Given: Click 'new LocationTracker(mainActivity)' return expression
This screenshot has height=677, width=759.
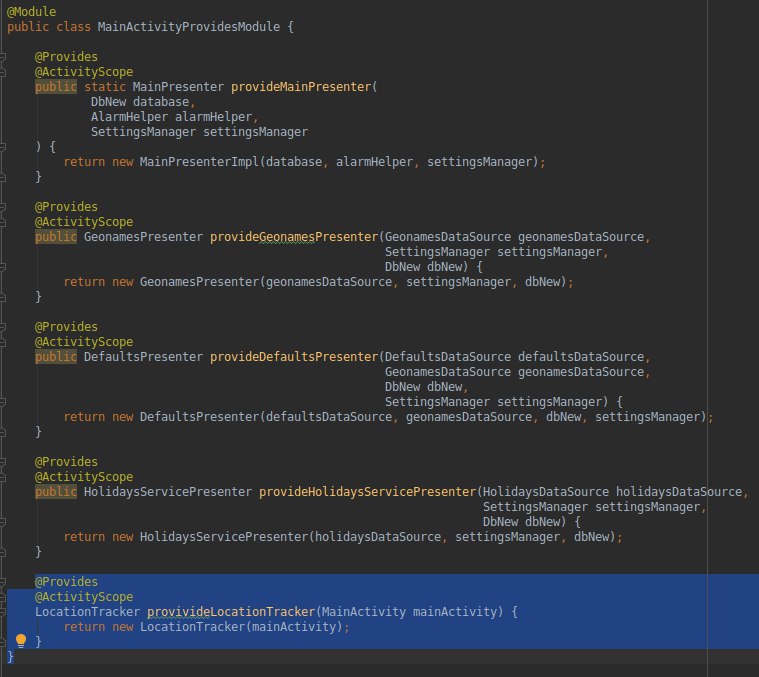Looking at the screenshot, I should 228,627.
